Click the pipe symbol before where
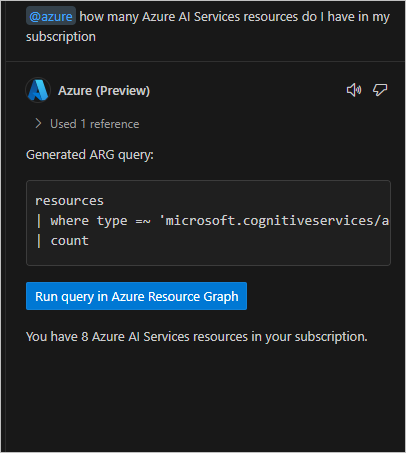 click(39, 221)
